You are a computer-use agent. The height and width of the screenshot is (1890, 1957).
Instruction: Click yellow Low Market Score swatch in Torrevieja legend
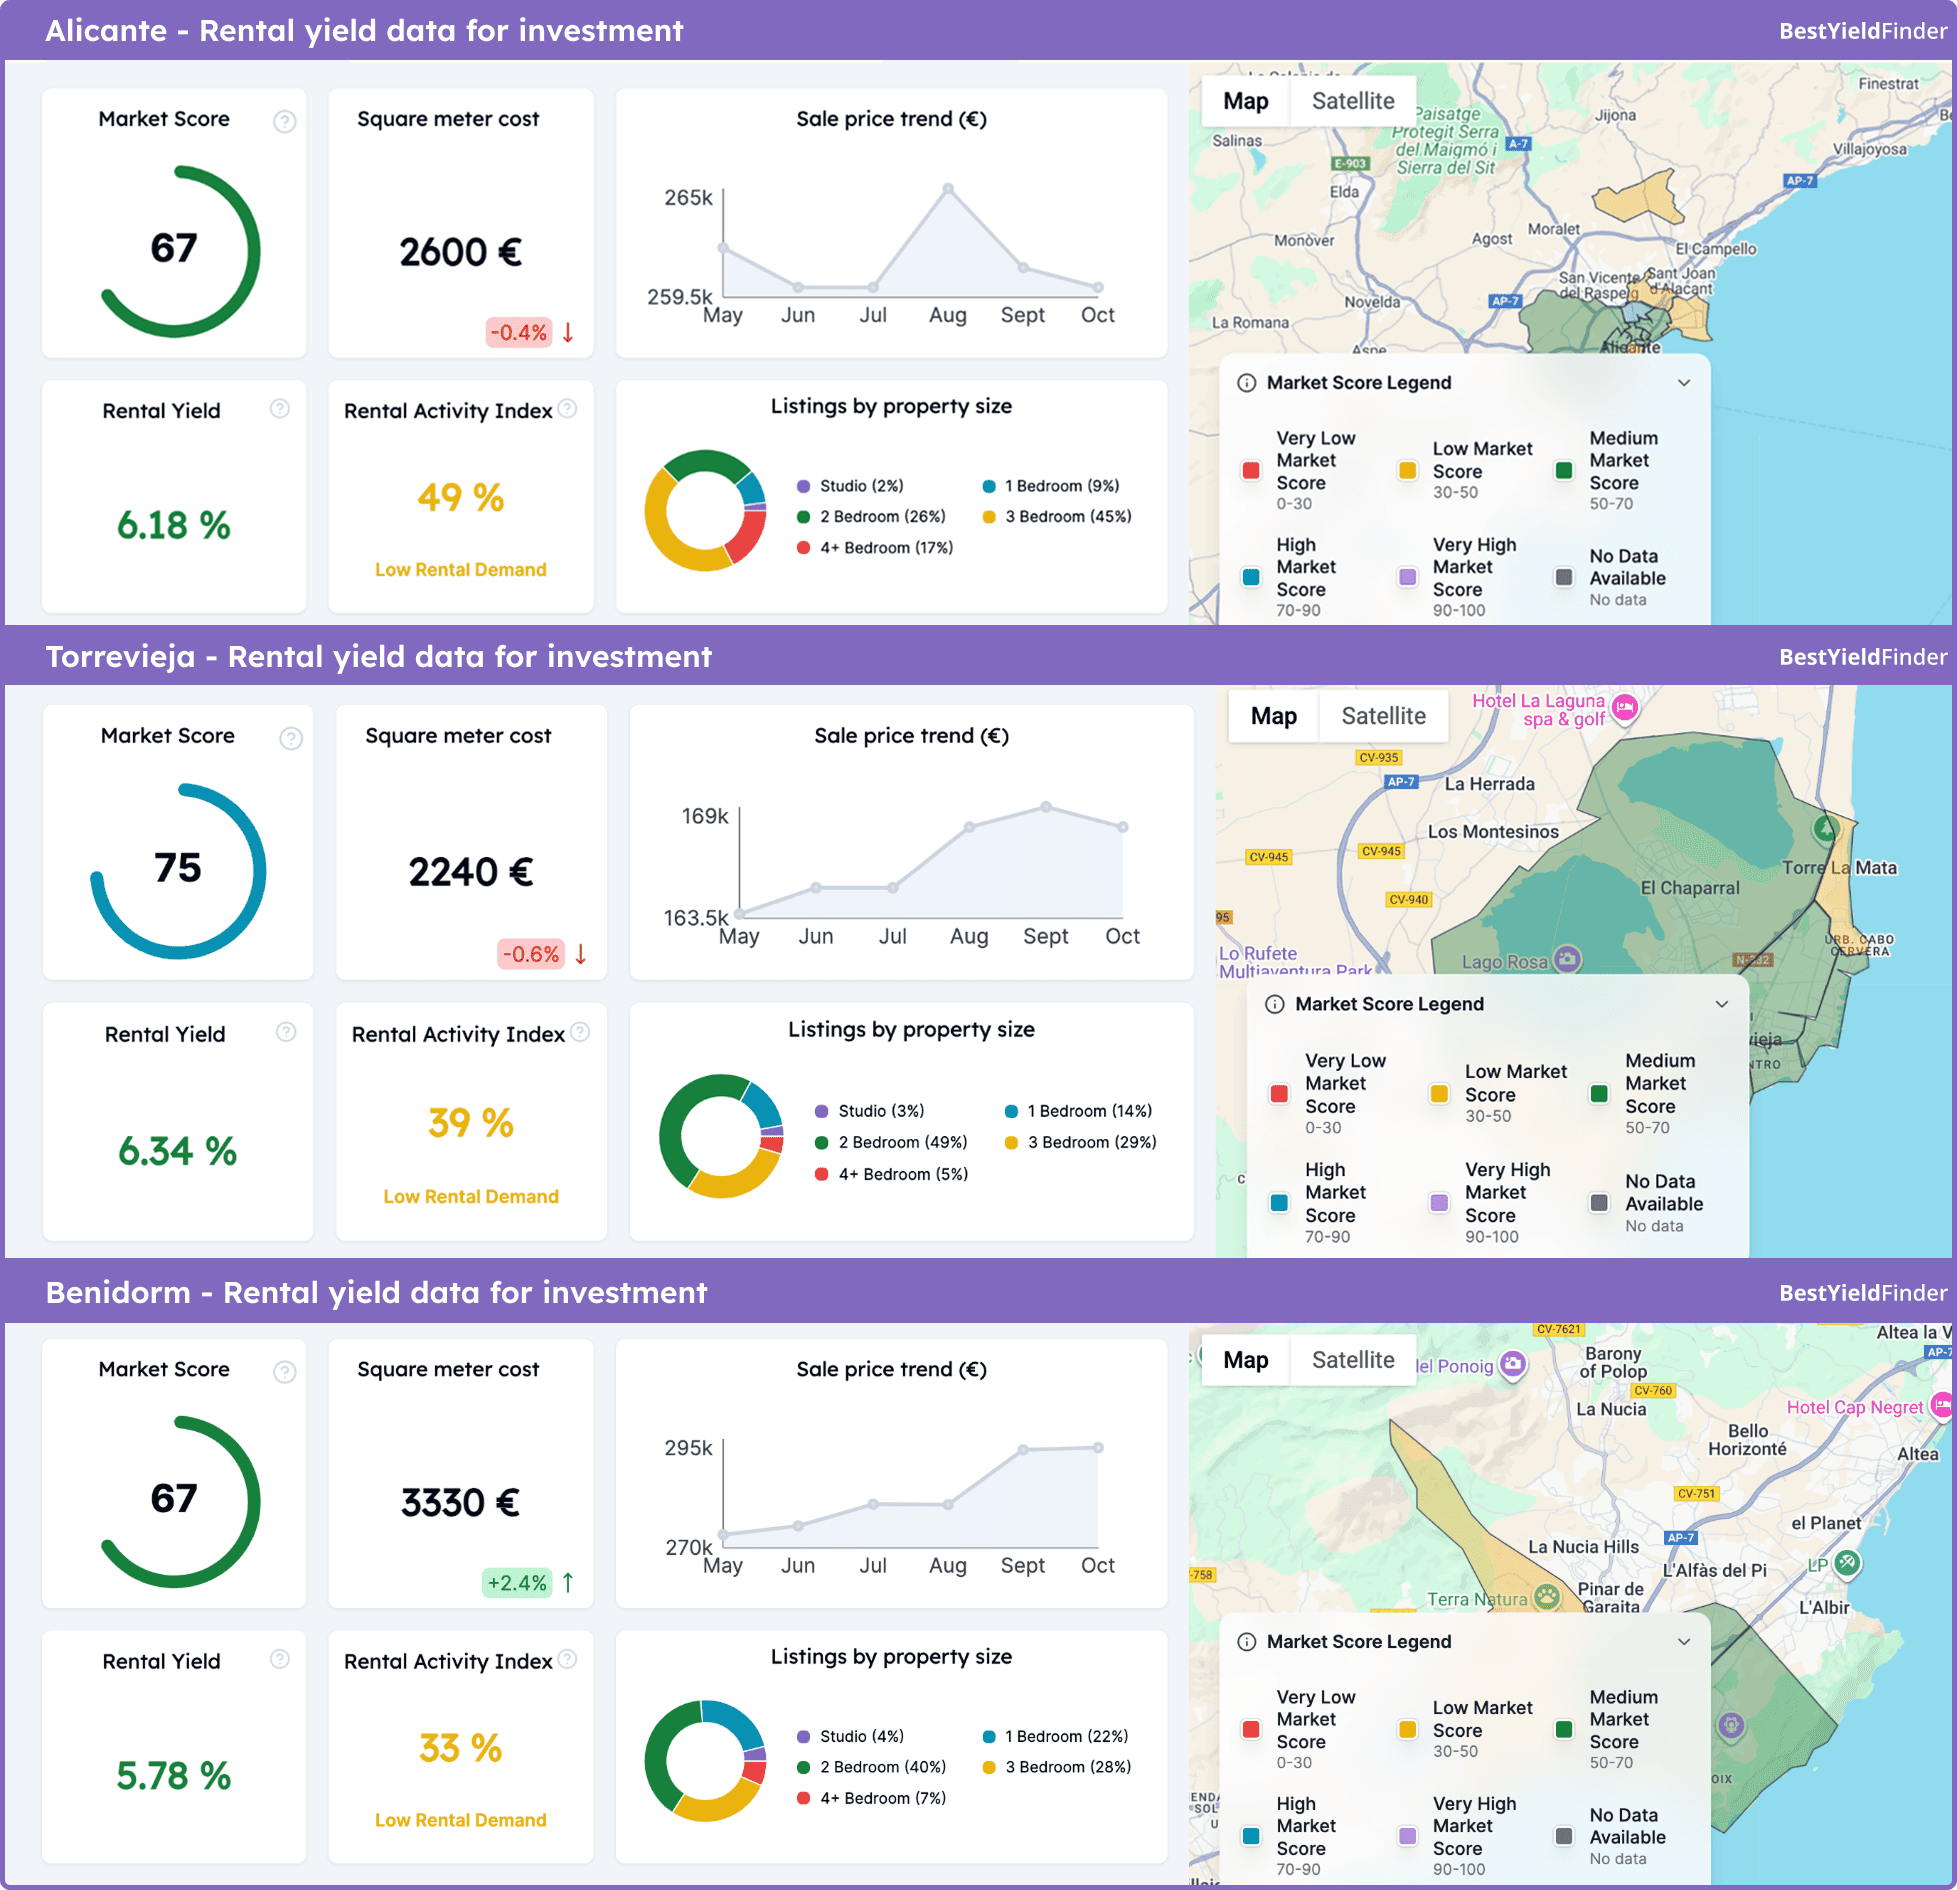click(1439, 1093)
